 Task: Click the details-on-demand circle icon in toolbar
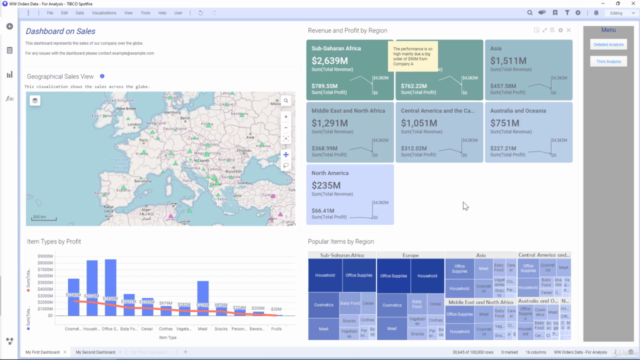point(578,13)
